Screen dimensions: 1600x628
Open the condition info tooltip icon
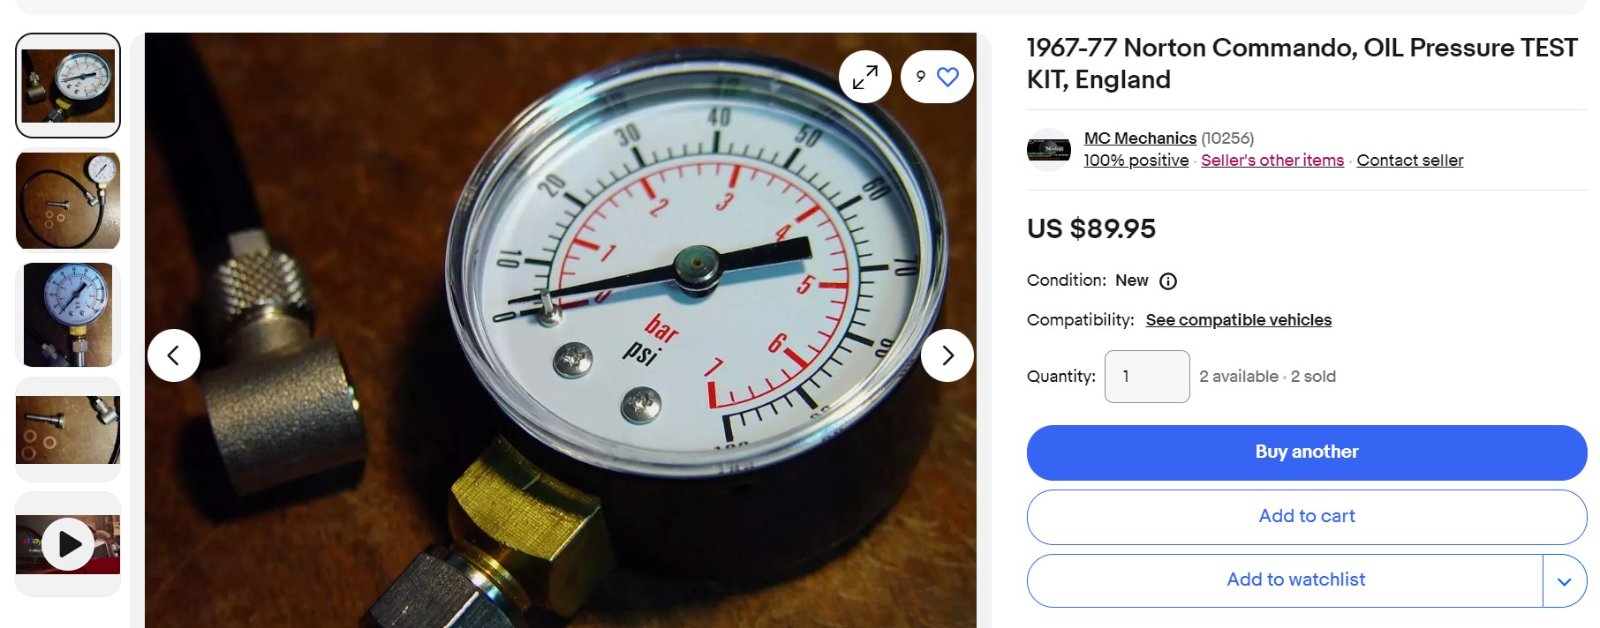pos(1168,281)
